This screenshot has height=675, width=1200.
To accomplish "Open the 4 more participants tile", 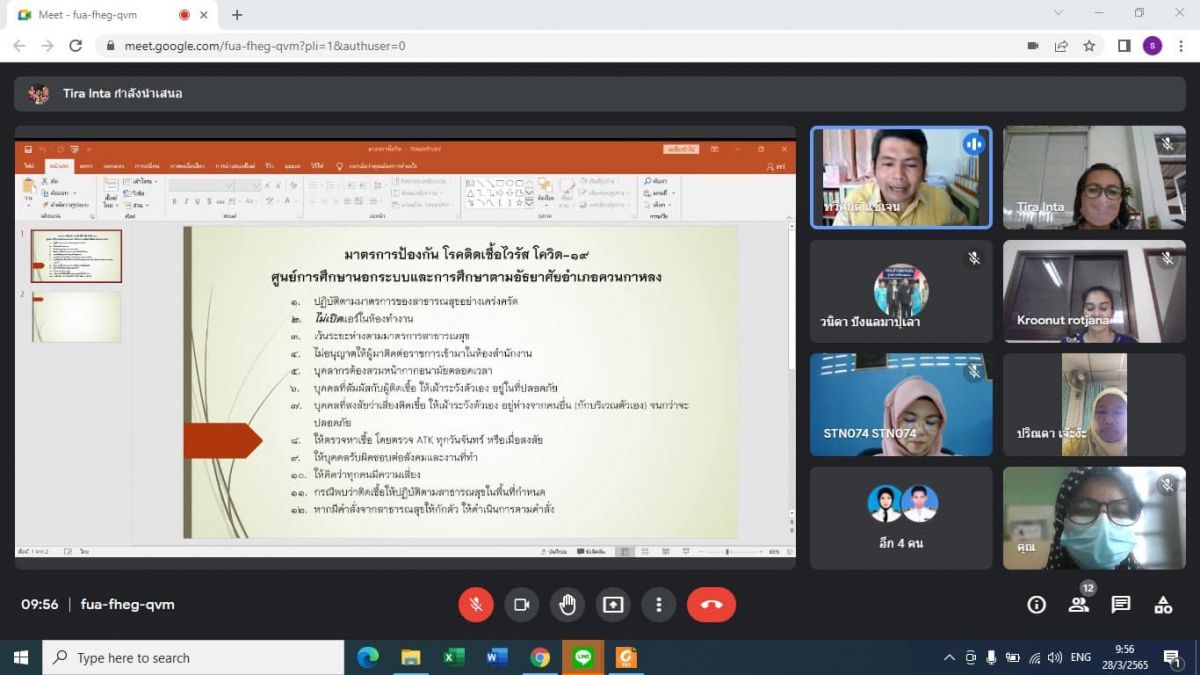I will pos(901,518).
